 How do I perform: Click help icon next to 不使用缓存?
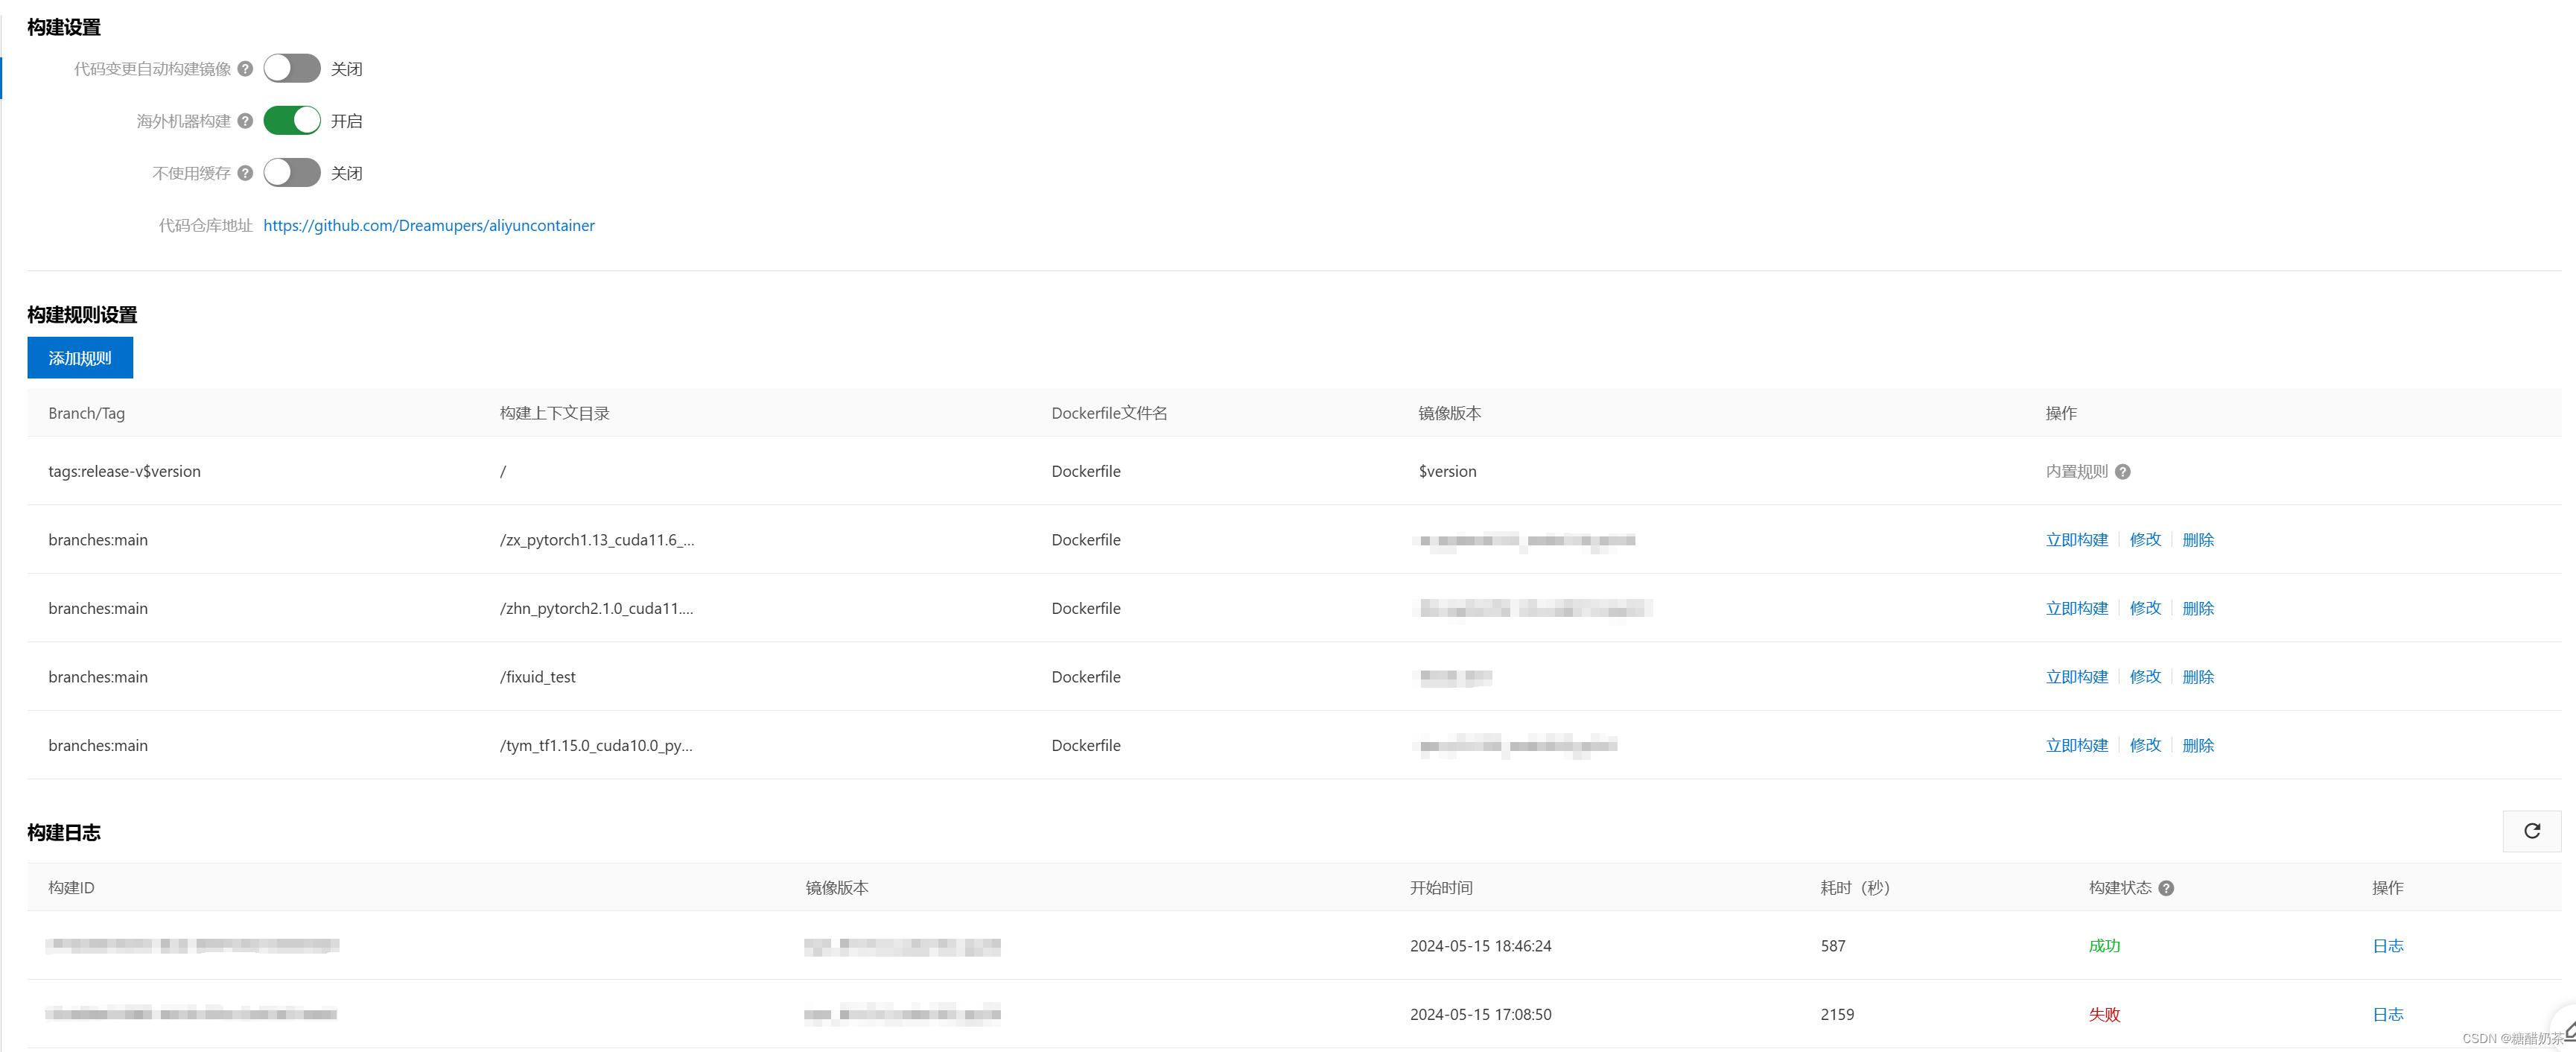click(x=245, y=173)
